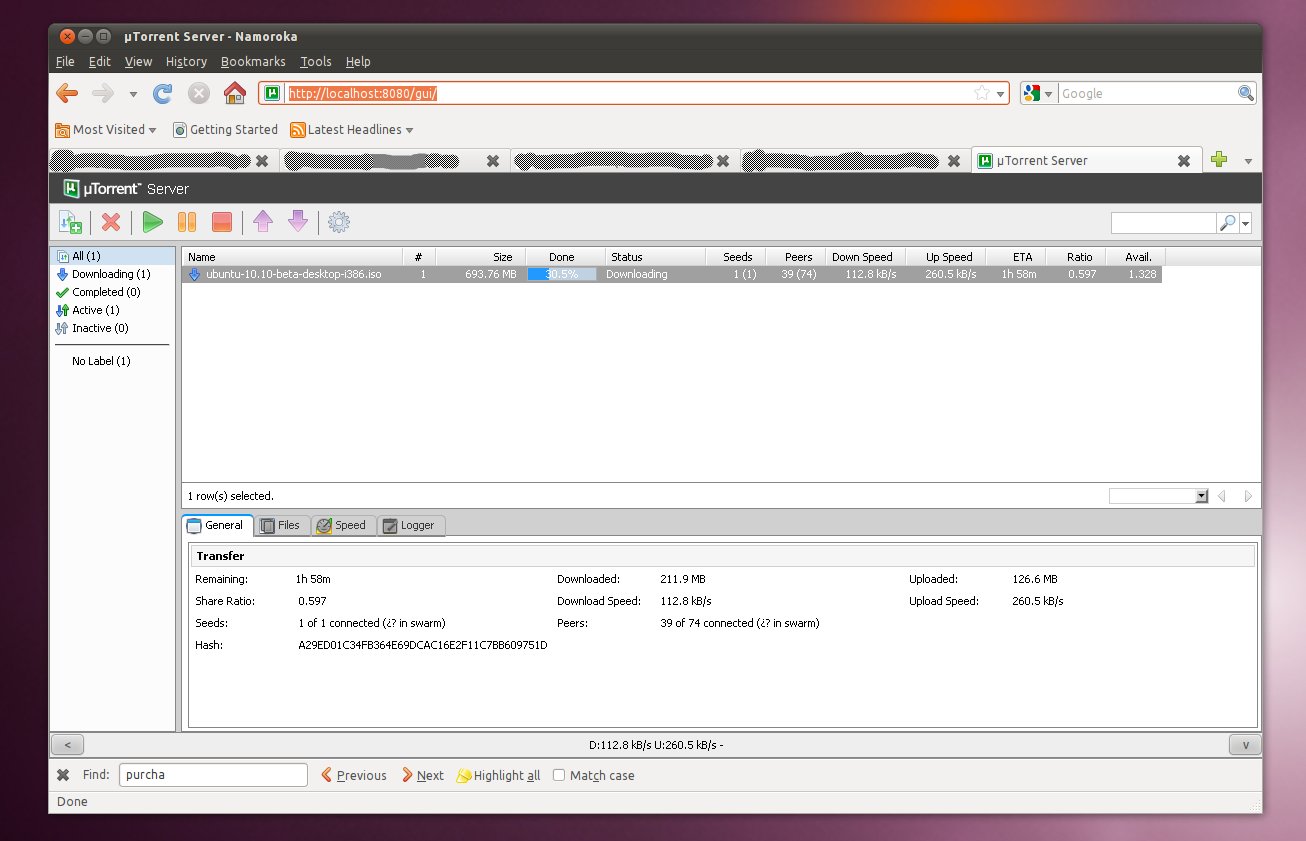1306x841 pixels.
Task: Start the ubuntu torrent download
Action: tap(152, 221)
